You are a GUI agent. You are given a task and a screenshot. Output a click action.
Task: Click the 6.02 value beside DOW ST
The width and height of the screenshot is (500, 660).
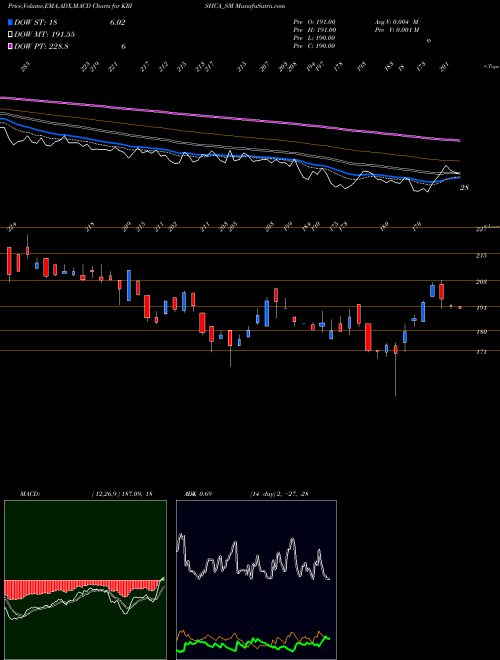(117, 22)
